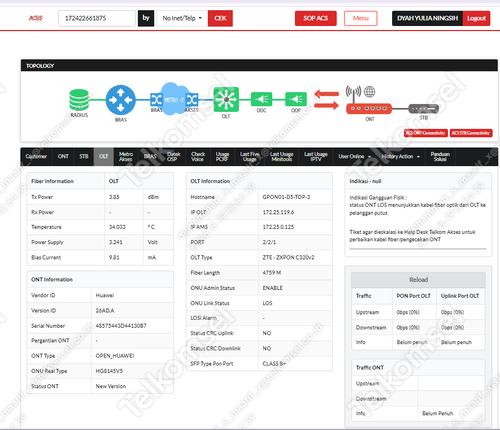Select the OLT tab

coord(104,156)
